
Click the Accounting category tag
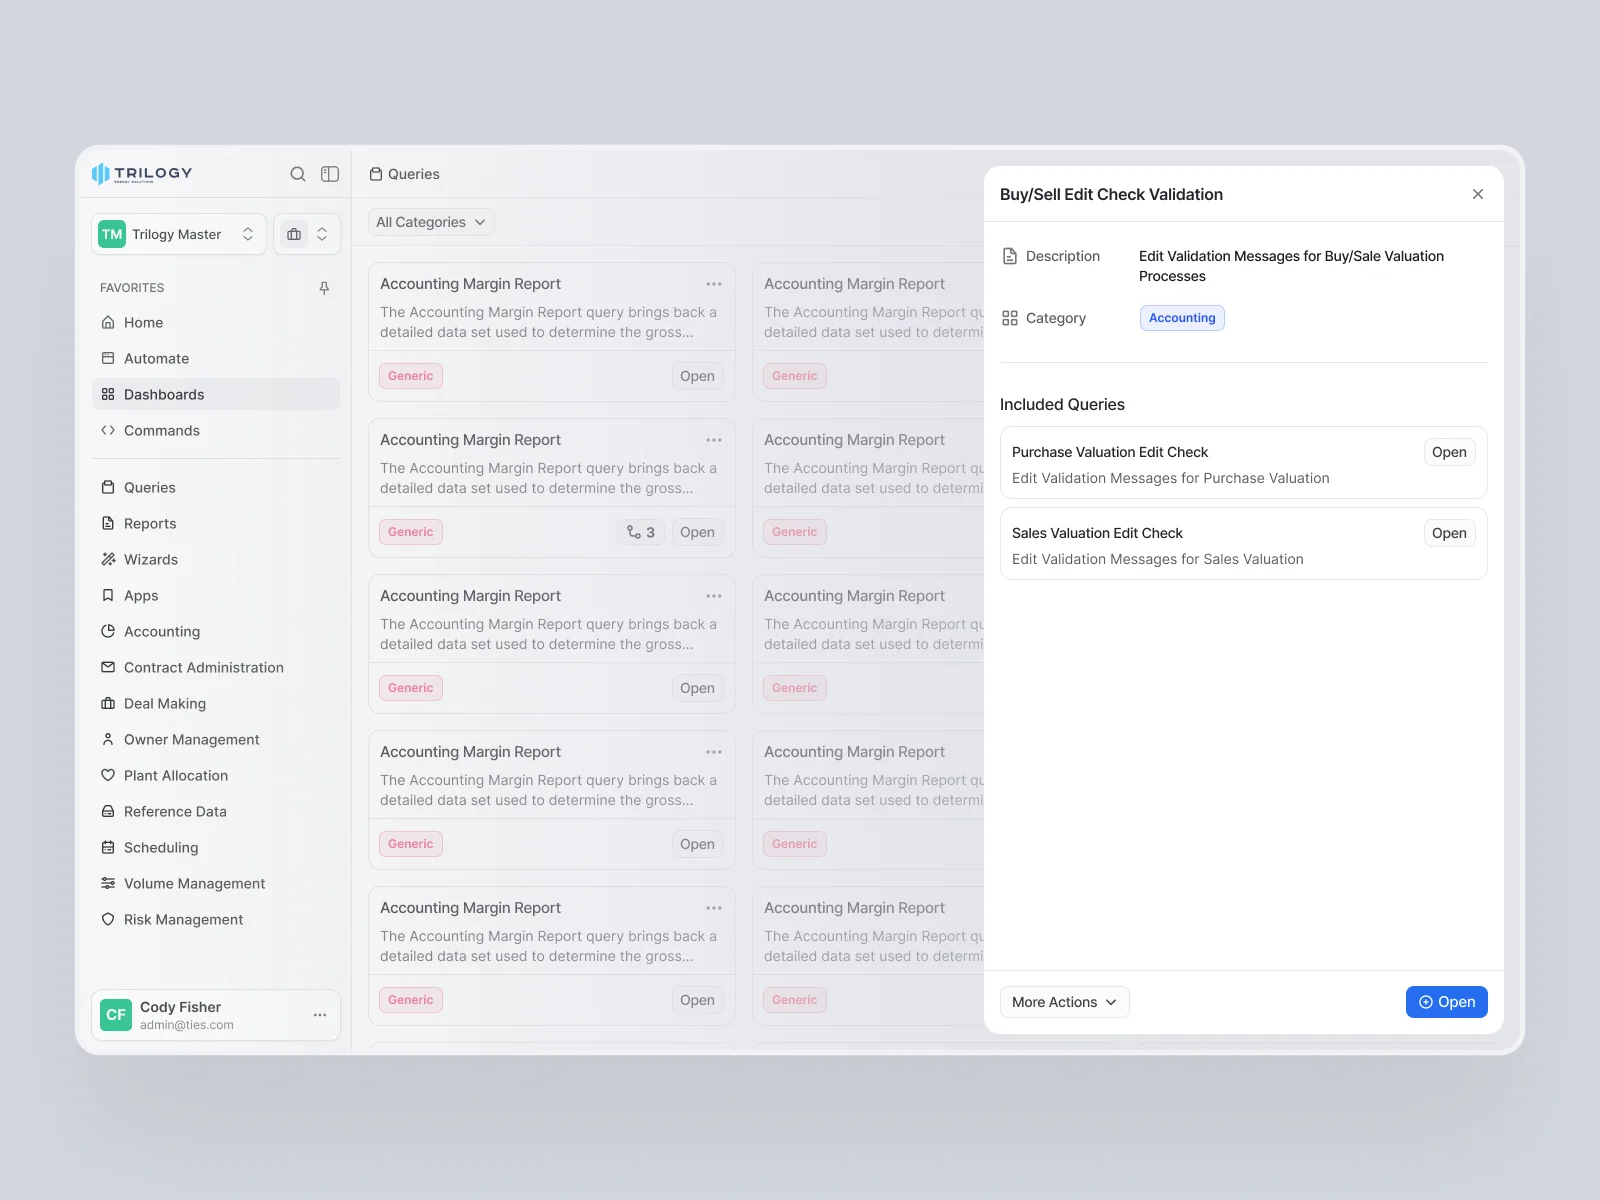pos(1182,318)
